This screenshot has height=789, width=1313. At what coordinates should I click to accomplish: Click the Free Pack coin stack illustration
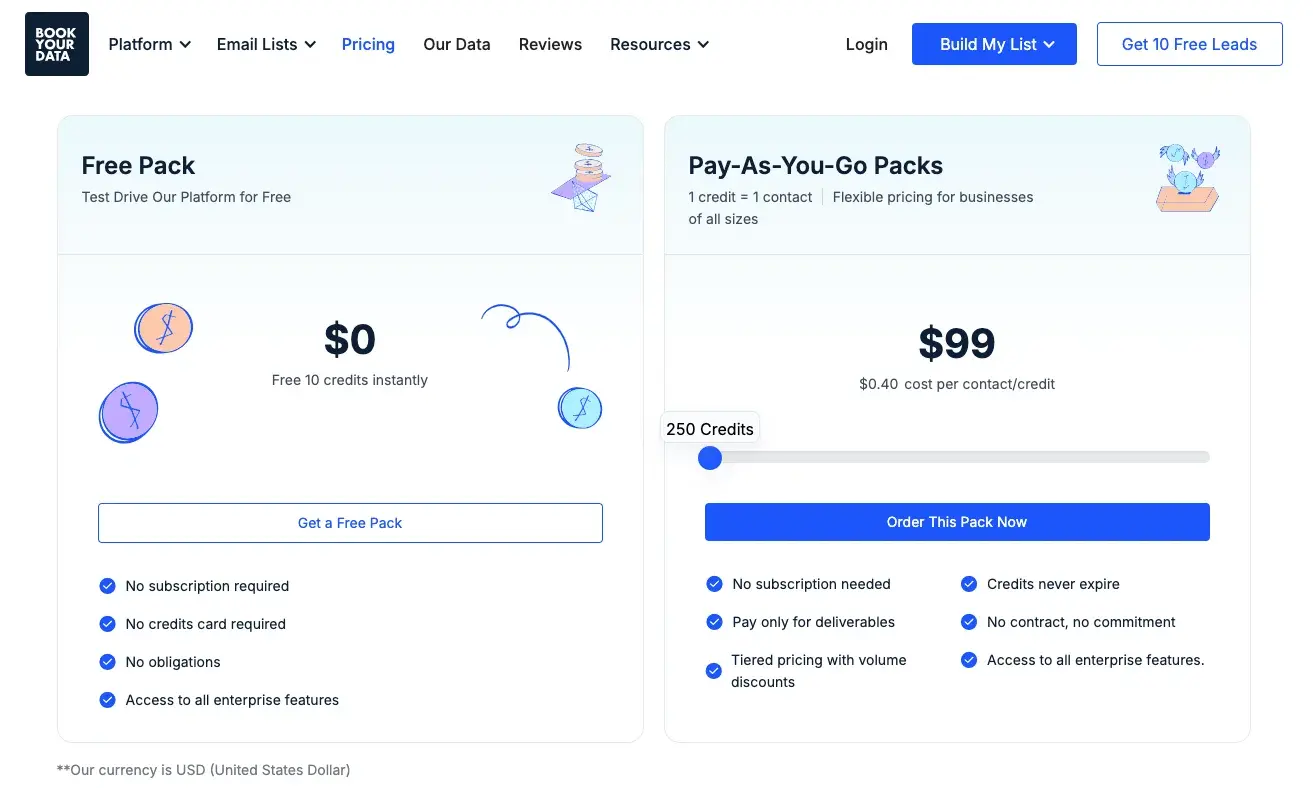pos(582,177)
